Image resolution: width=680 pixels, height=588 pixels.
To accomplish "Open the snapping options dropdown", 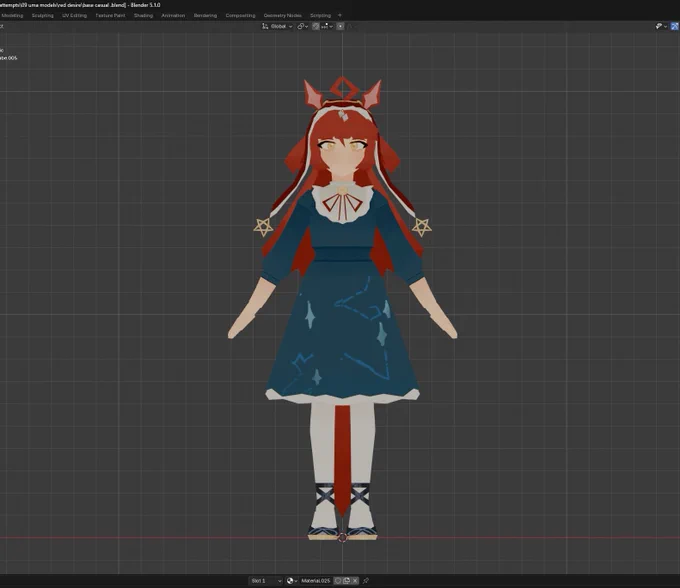I will tap(327, 26).
